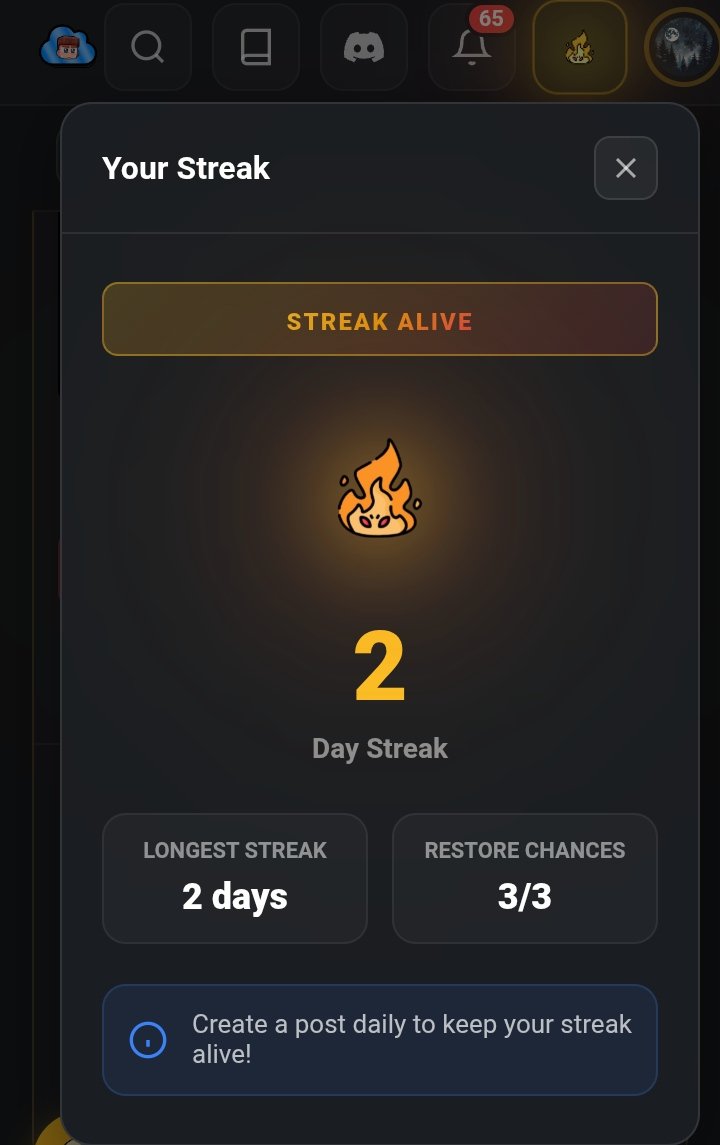Open the Discord icon link
720x1145 pixels.
tap(364, 47)
